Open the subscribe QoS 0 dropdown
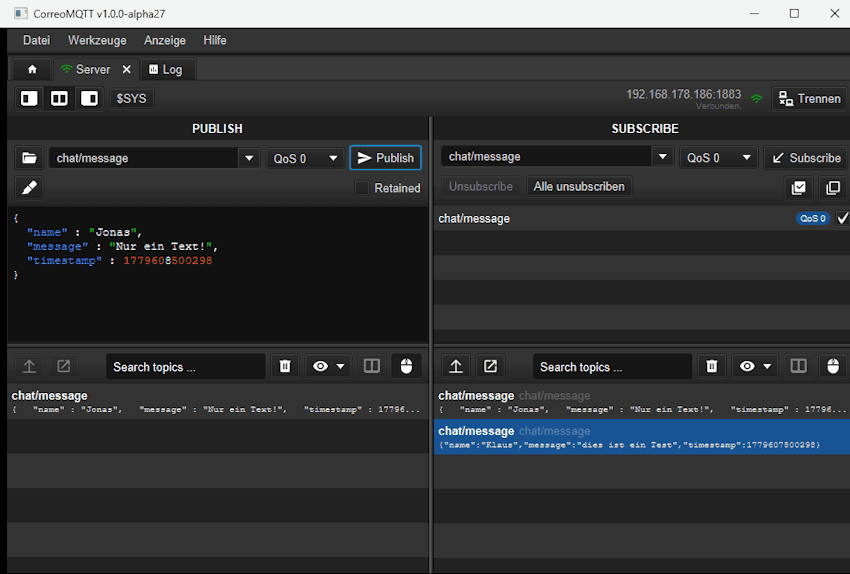 (x=719, y=158)
